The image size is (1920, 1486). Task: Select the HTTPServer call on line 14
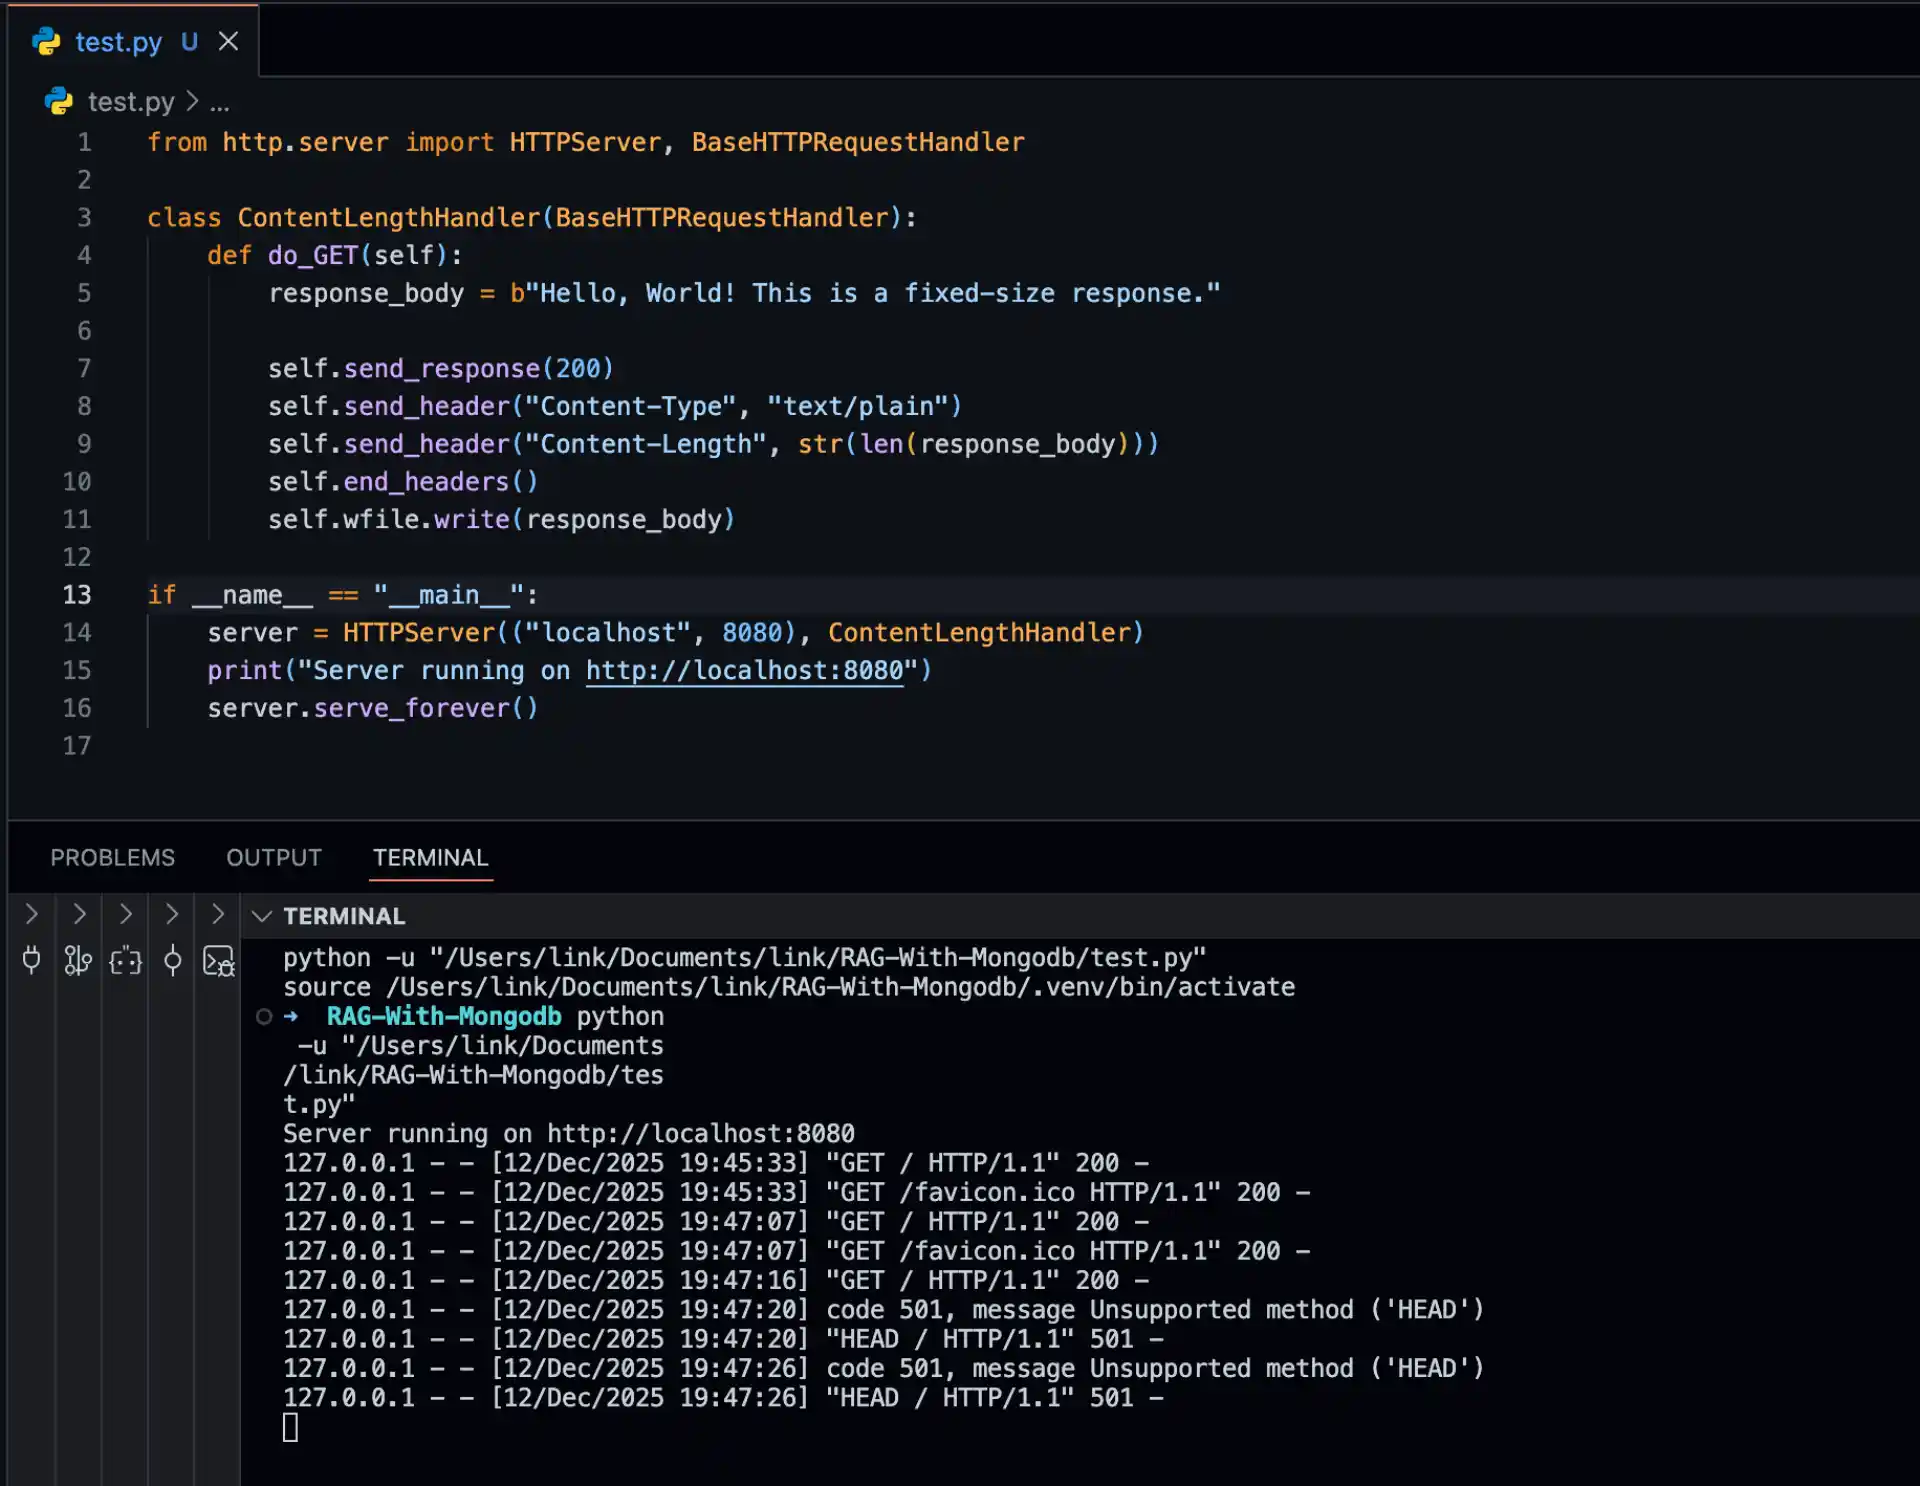(x=417, y=632)
